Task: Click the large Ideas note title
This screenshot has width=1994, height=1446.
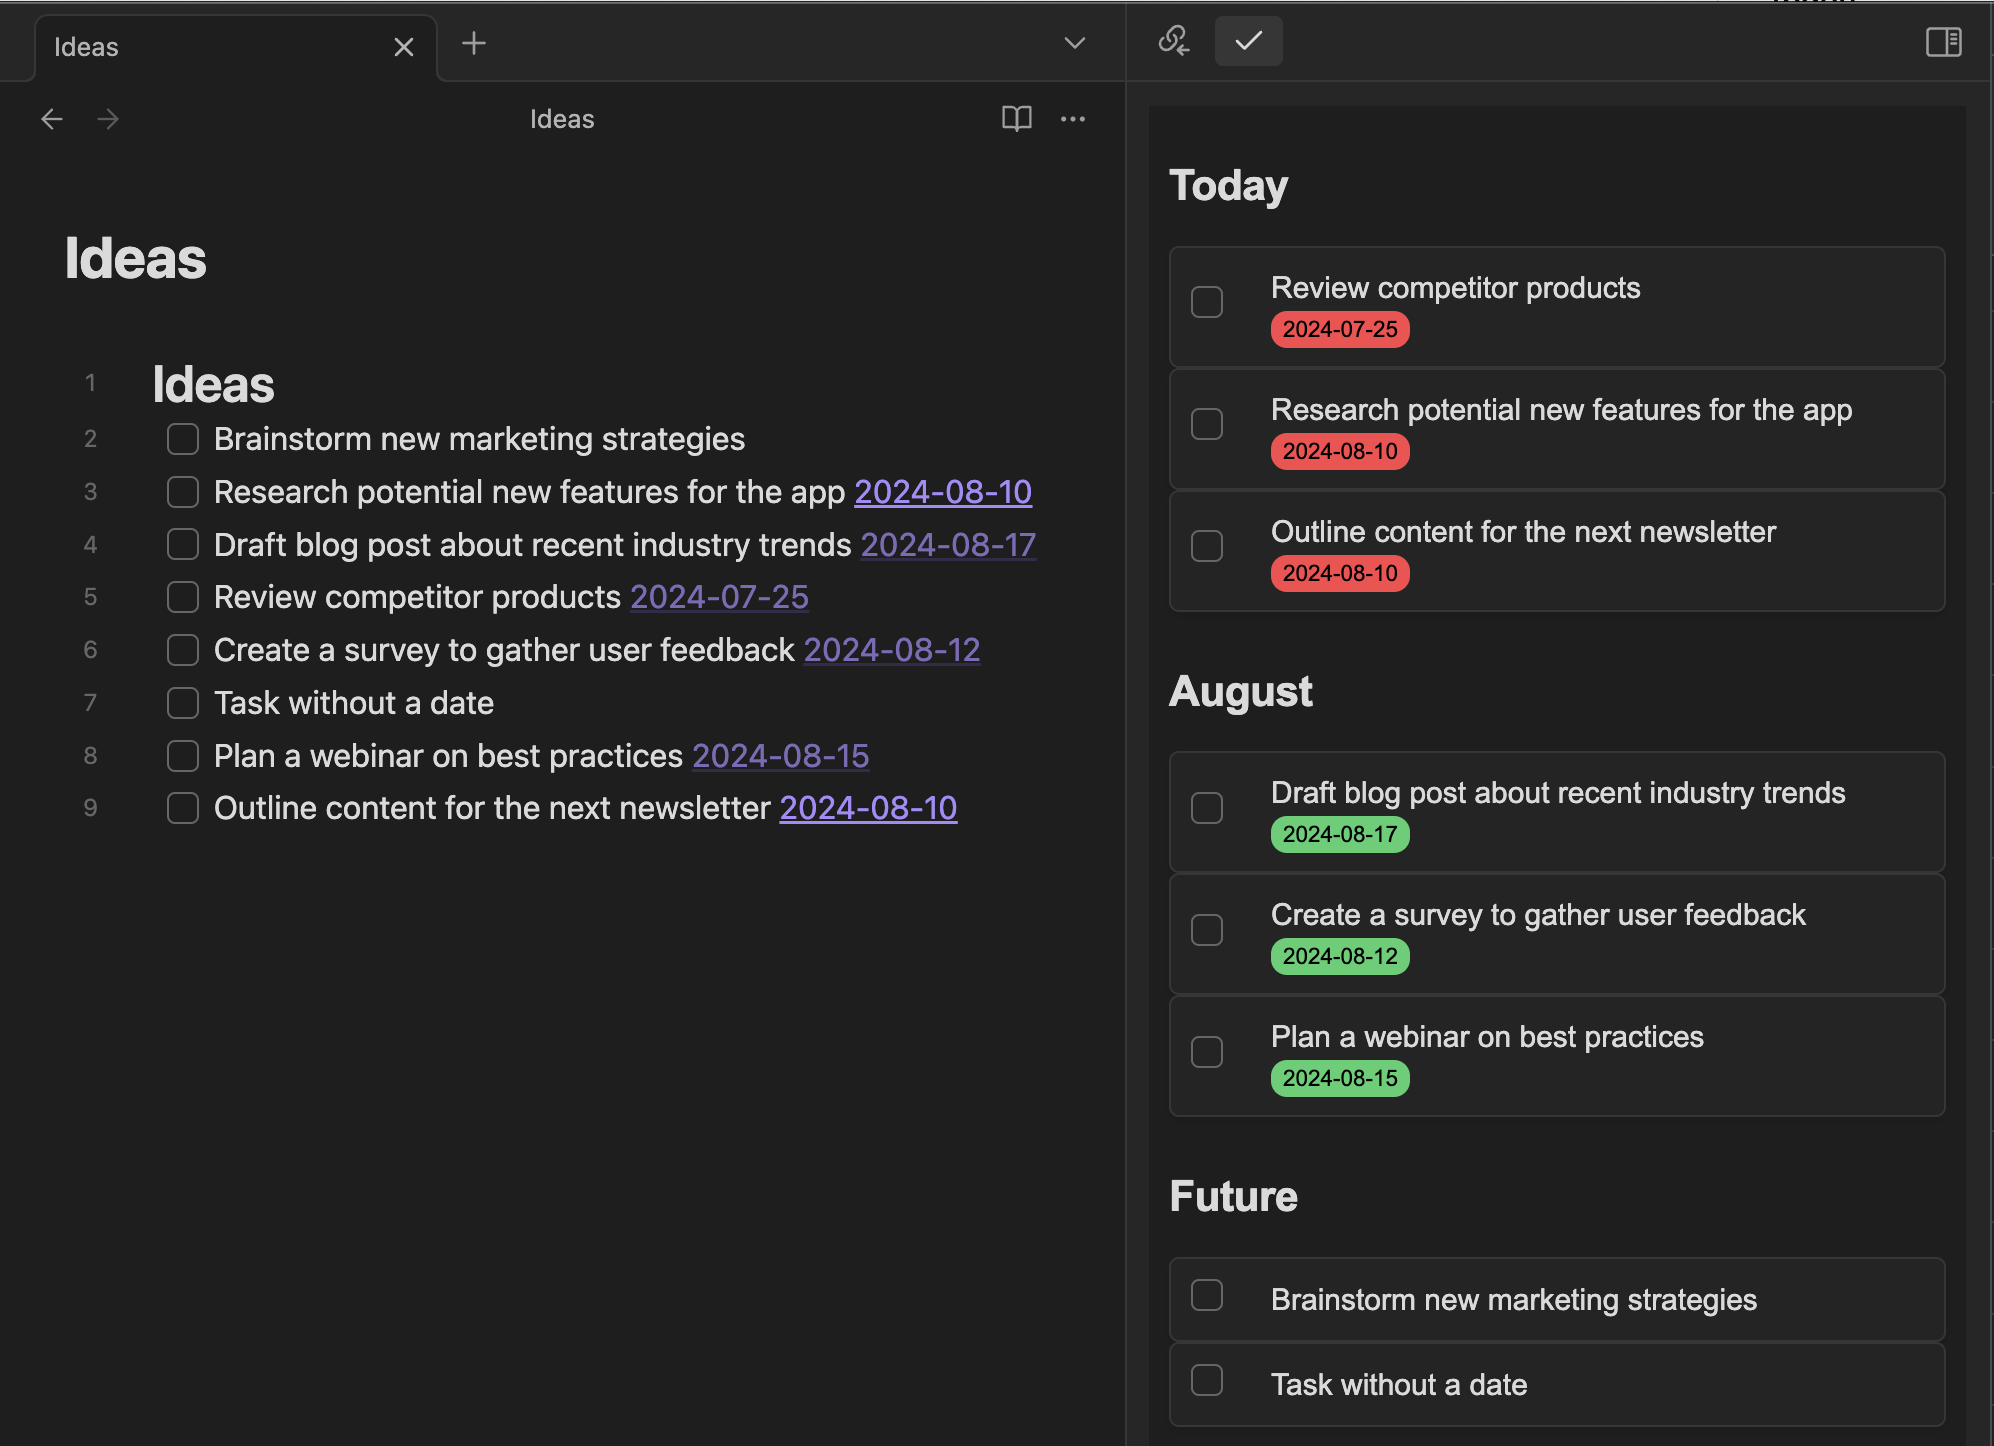Action: coord(136,259)
